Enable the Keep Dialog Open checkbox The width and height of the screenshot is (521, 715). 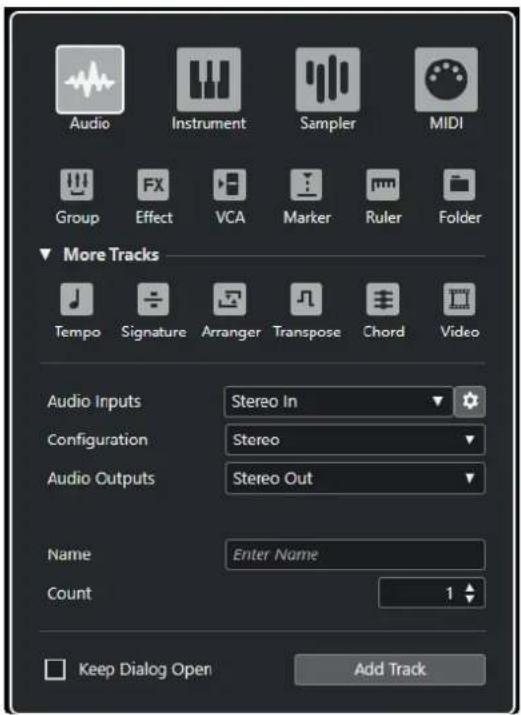click(55, 669)
